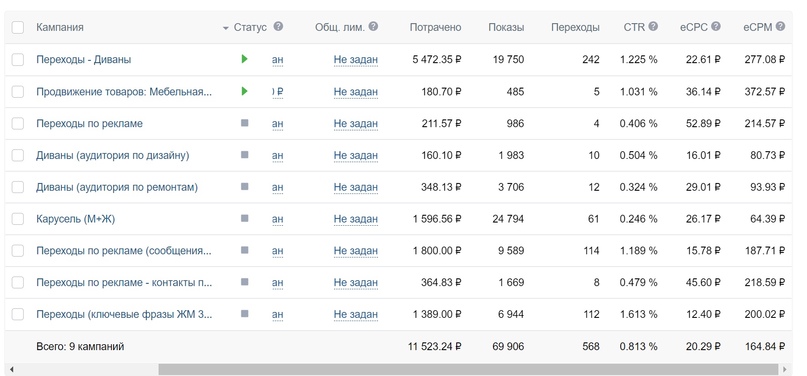Show the eCPC help question icon
This screenshot has height=376, width=807.
(716, 26)
